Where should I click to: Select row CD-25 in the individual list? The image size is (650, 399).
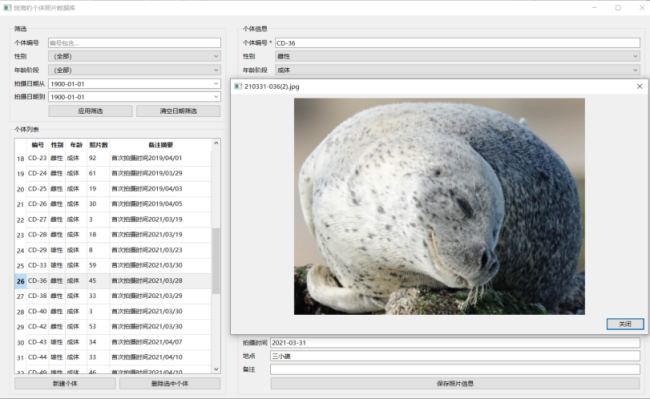point(119,189)
